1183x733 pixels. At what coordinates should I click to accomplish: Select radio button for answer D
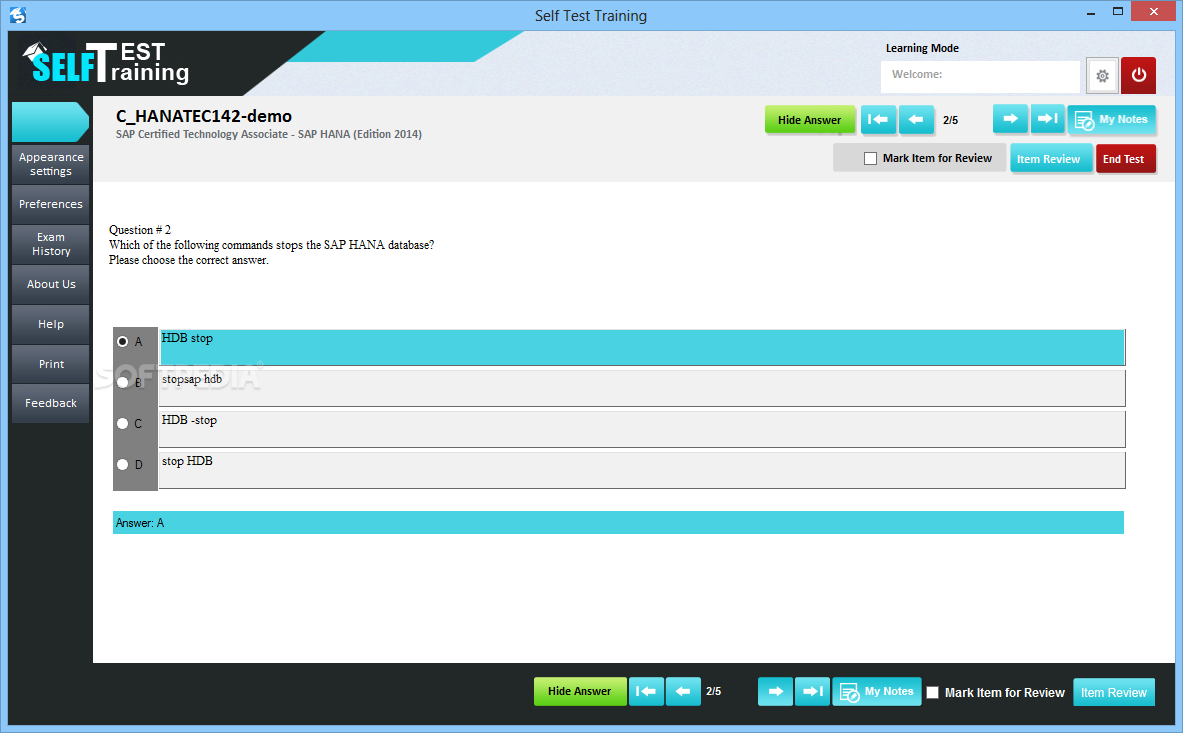123,465
